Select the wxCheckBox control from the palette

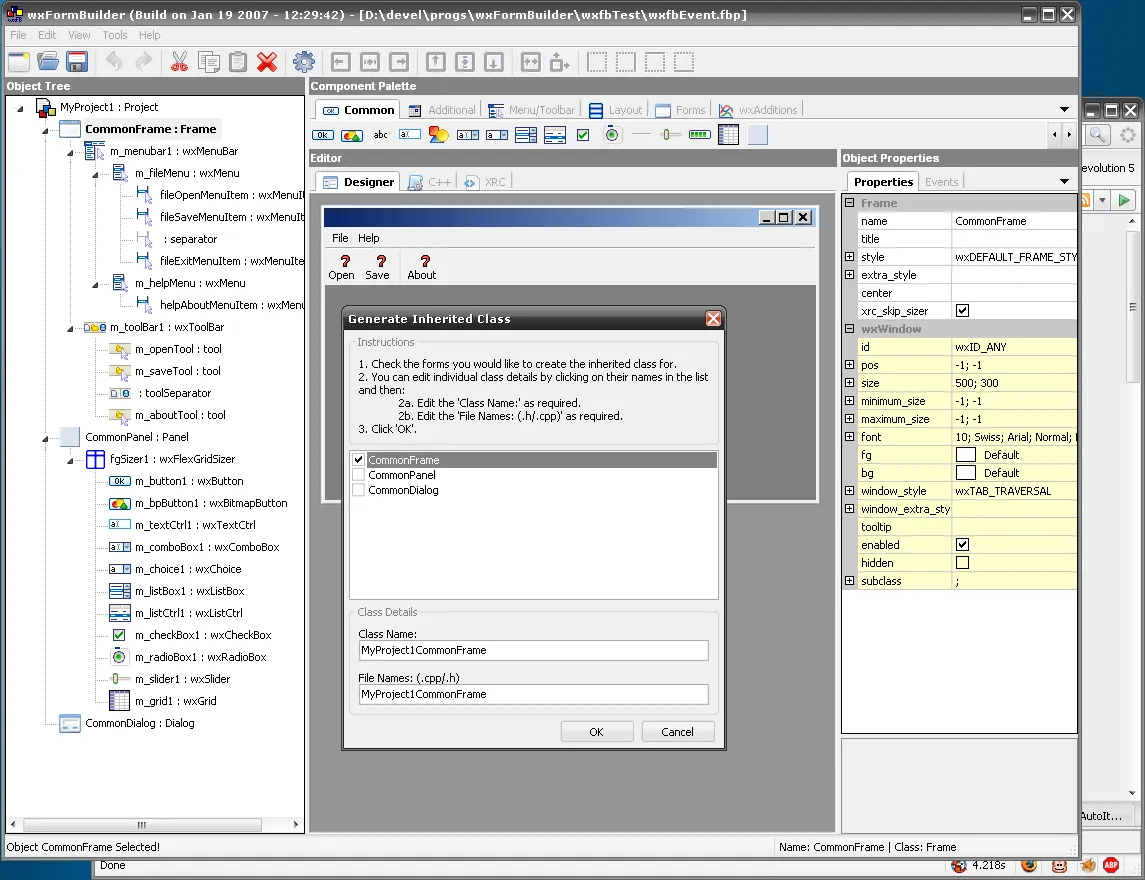click(583, 133)
